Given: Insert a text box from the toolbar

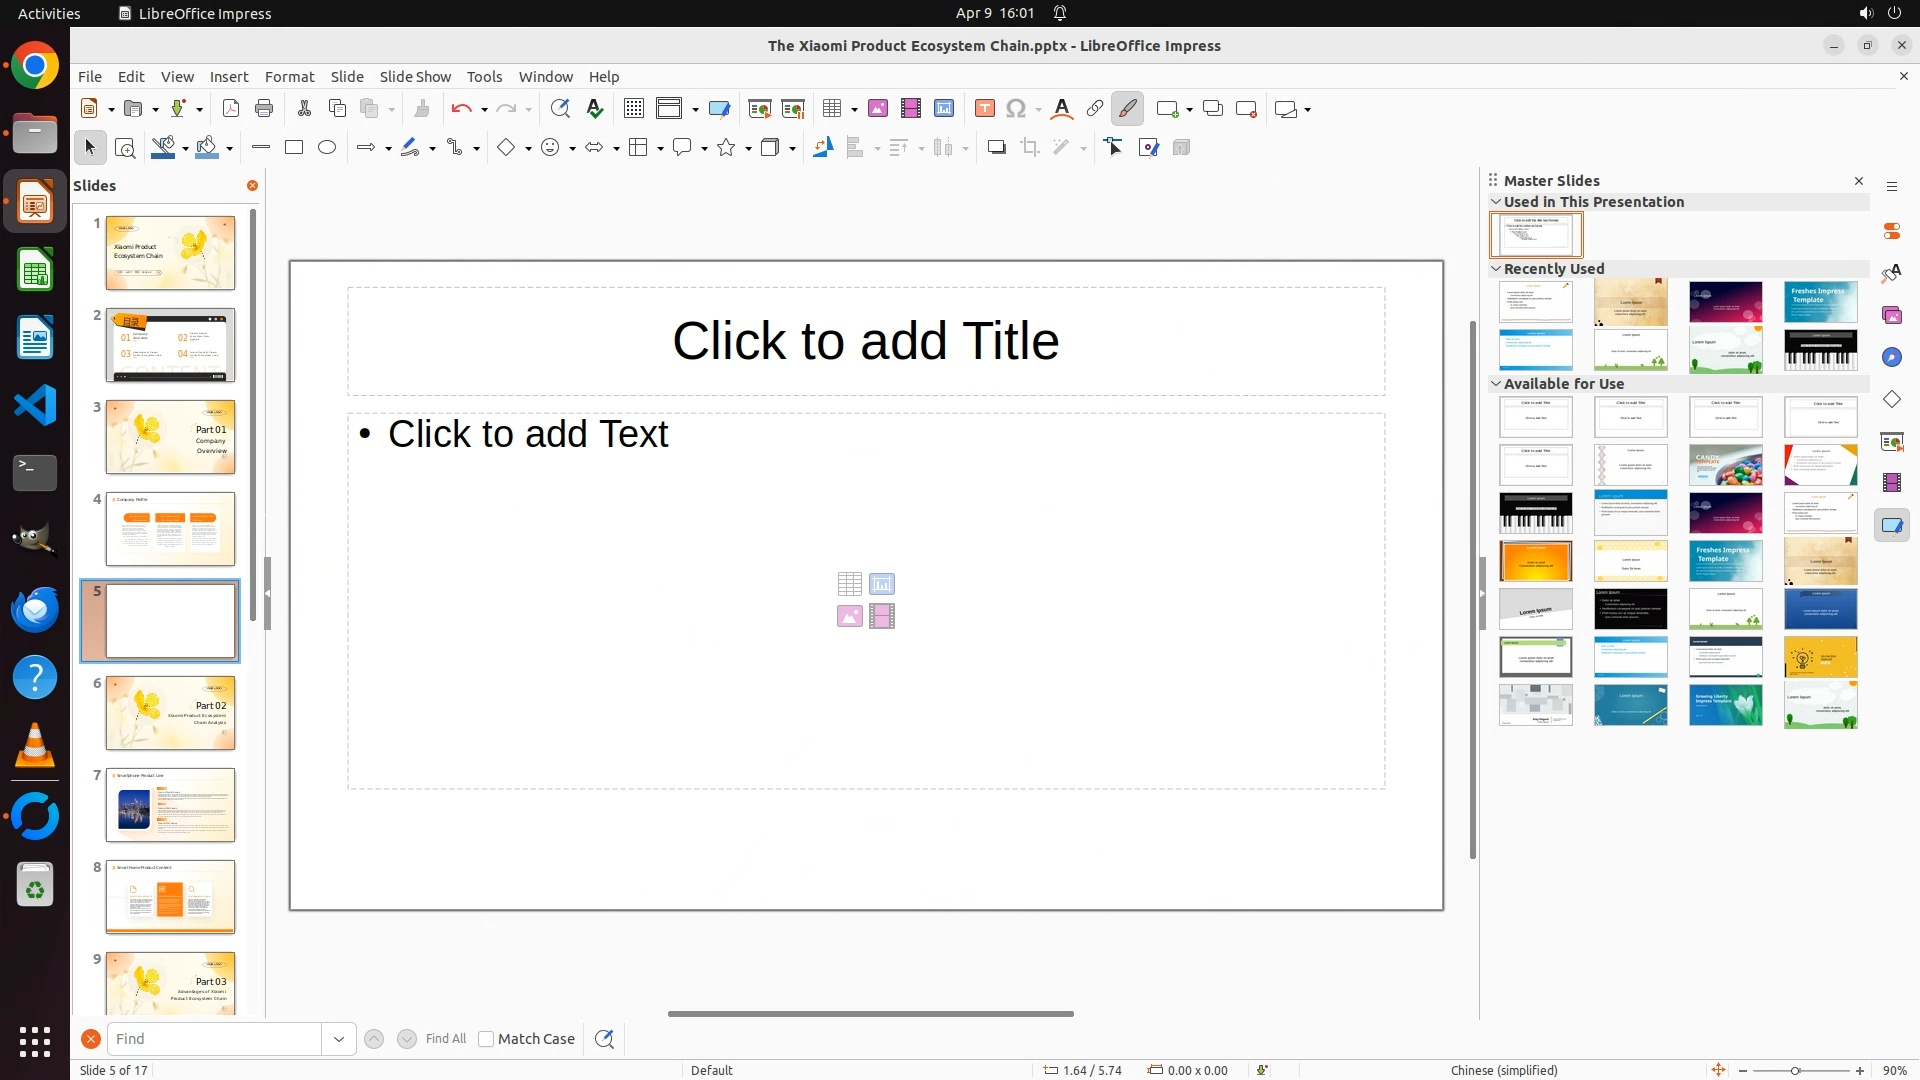Looking at the screenshot, I should pos(984,108).
